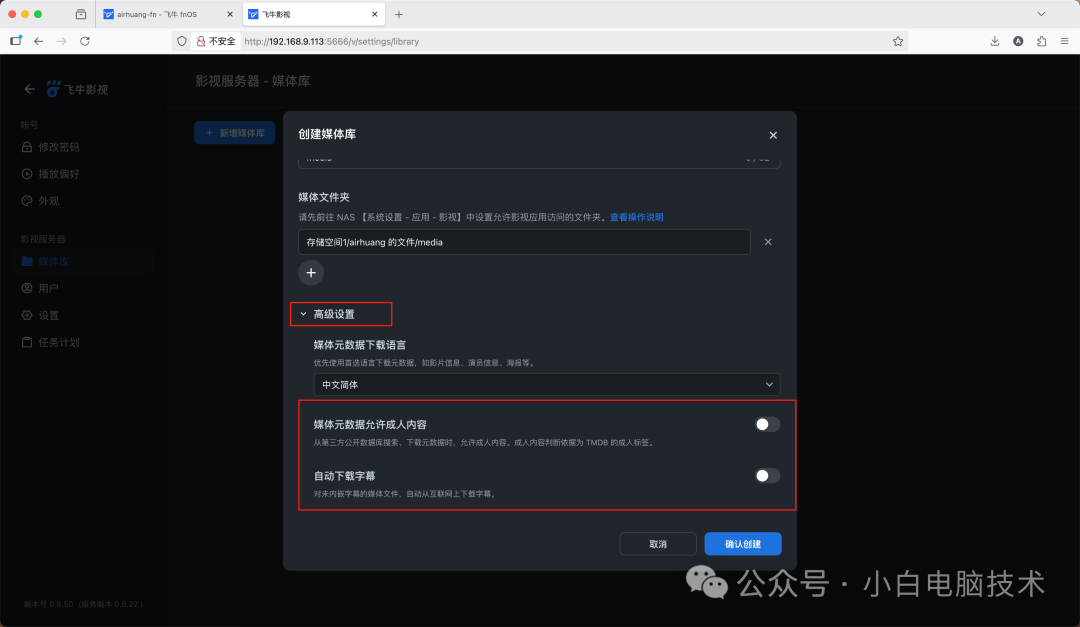Collapse the 高级设置 section
This screenshot has height=627, width=1080.
point(340,313)
